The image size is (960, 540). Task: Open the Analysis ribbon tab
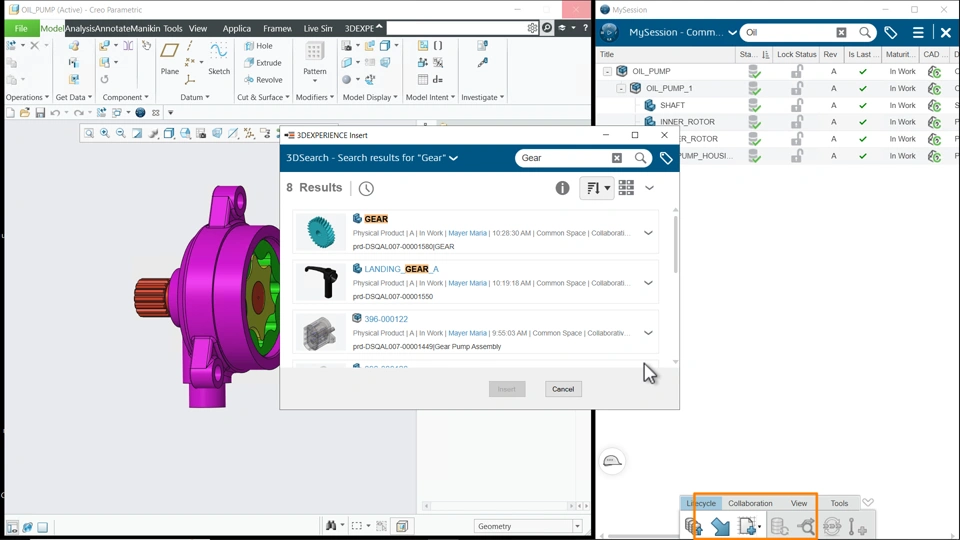coord(80,29)
